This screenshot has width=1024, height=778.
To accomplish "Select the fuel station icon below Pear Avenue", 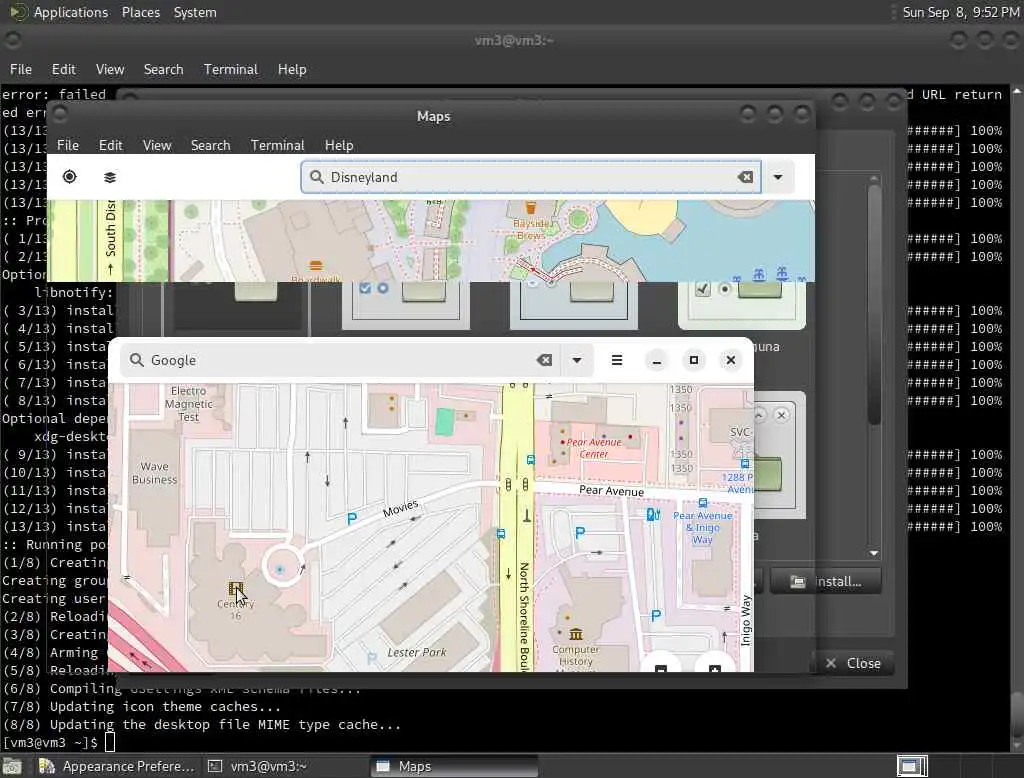I will pyautogui.click(x=653, y=514).
